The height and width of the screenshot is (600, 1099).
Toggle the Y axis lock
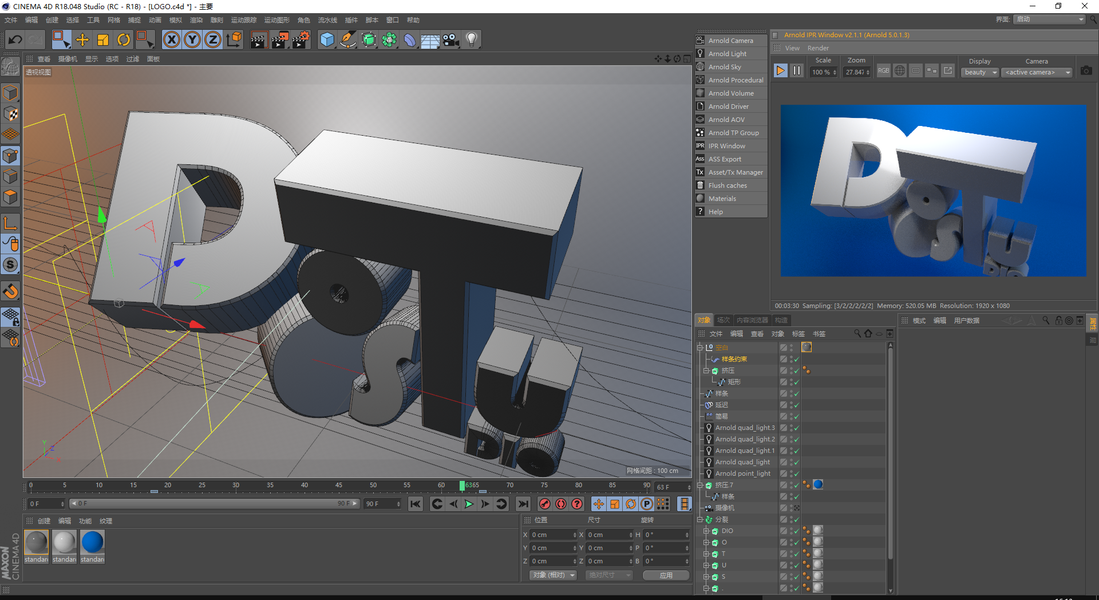(x=192, y=40)
